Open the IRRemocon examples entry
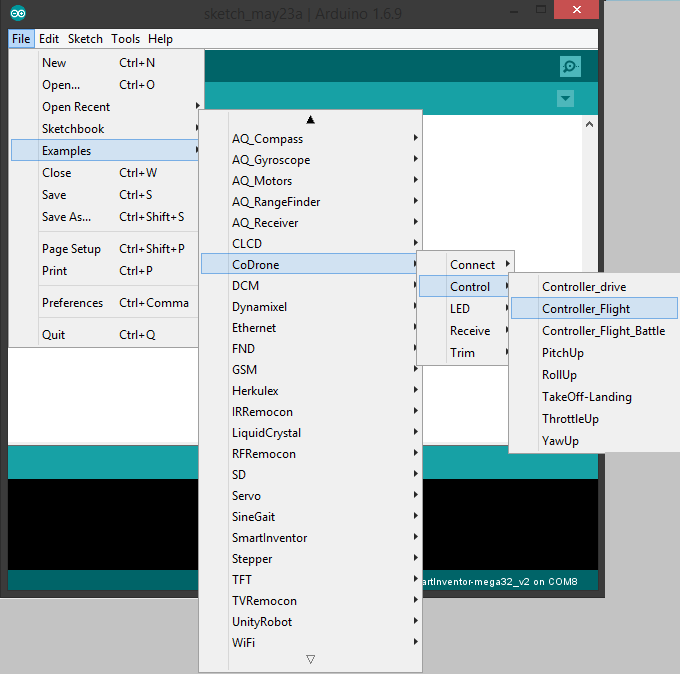Screen dimensions: 680x674 pyautogui.click(x=310, y=412)
